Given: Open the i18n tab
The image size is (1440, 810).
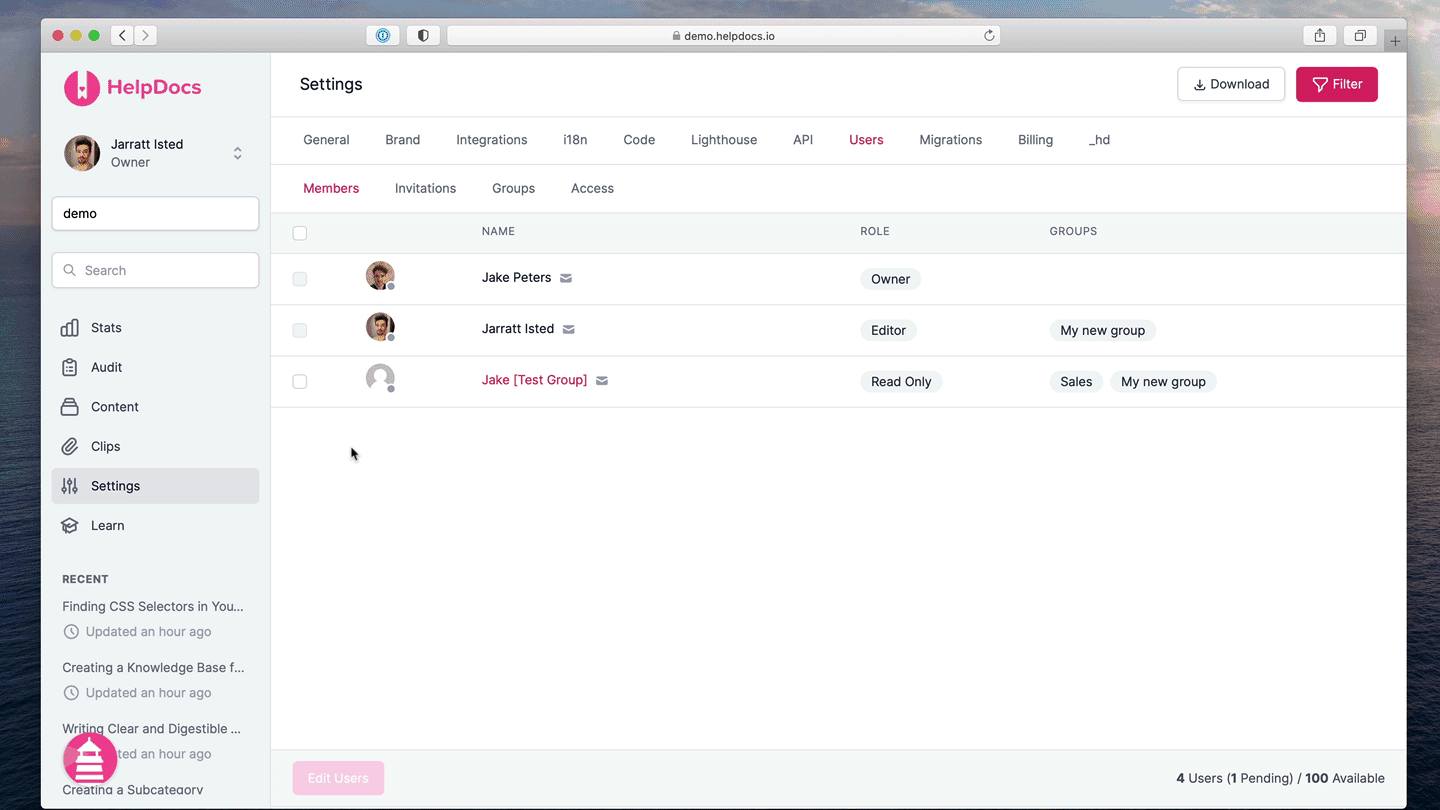Looking at the screenshot, I should coord(575,140).
